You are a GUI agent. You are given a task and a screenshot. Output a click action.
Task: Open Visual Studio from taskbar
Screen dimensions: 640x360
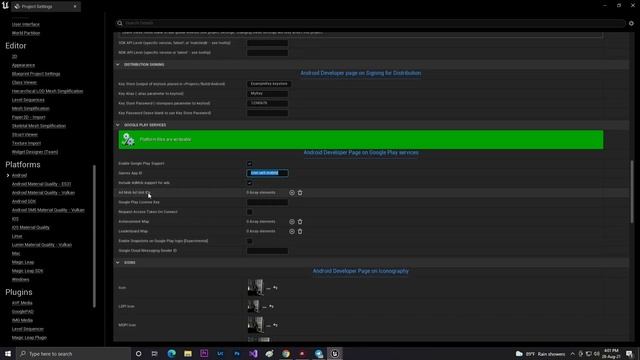[253, 353]
